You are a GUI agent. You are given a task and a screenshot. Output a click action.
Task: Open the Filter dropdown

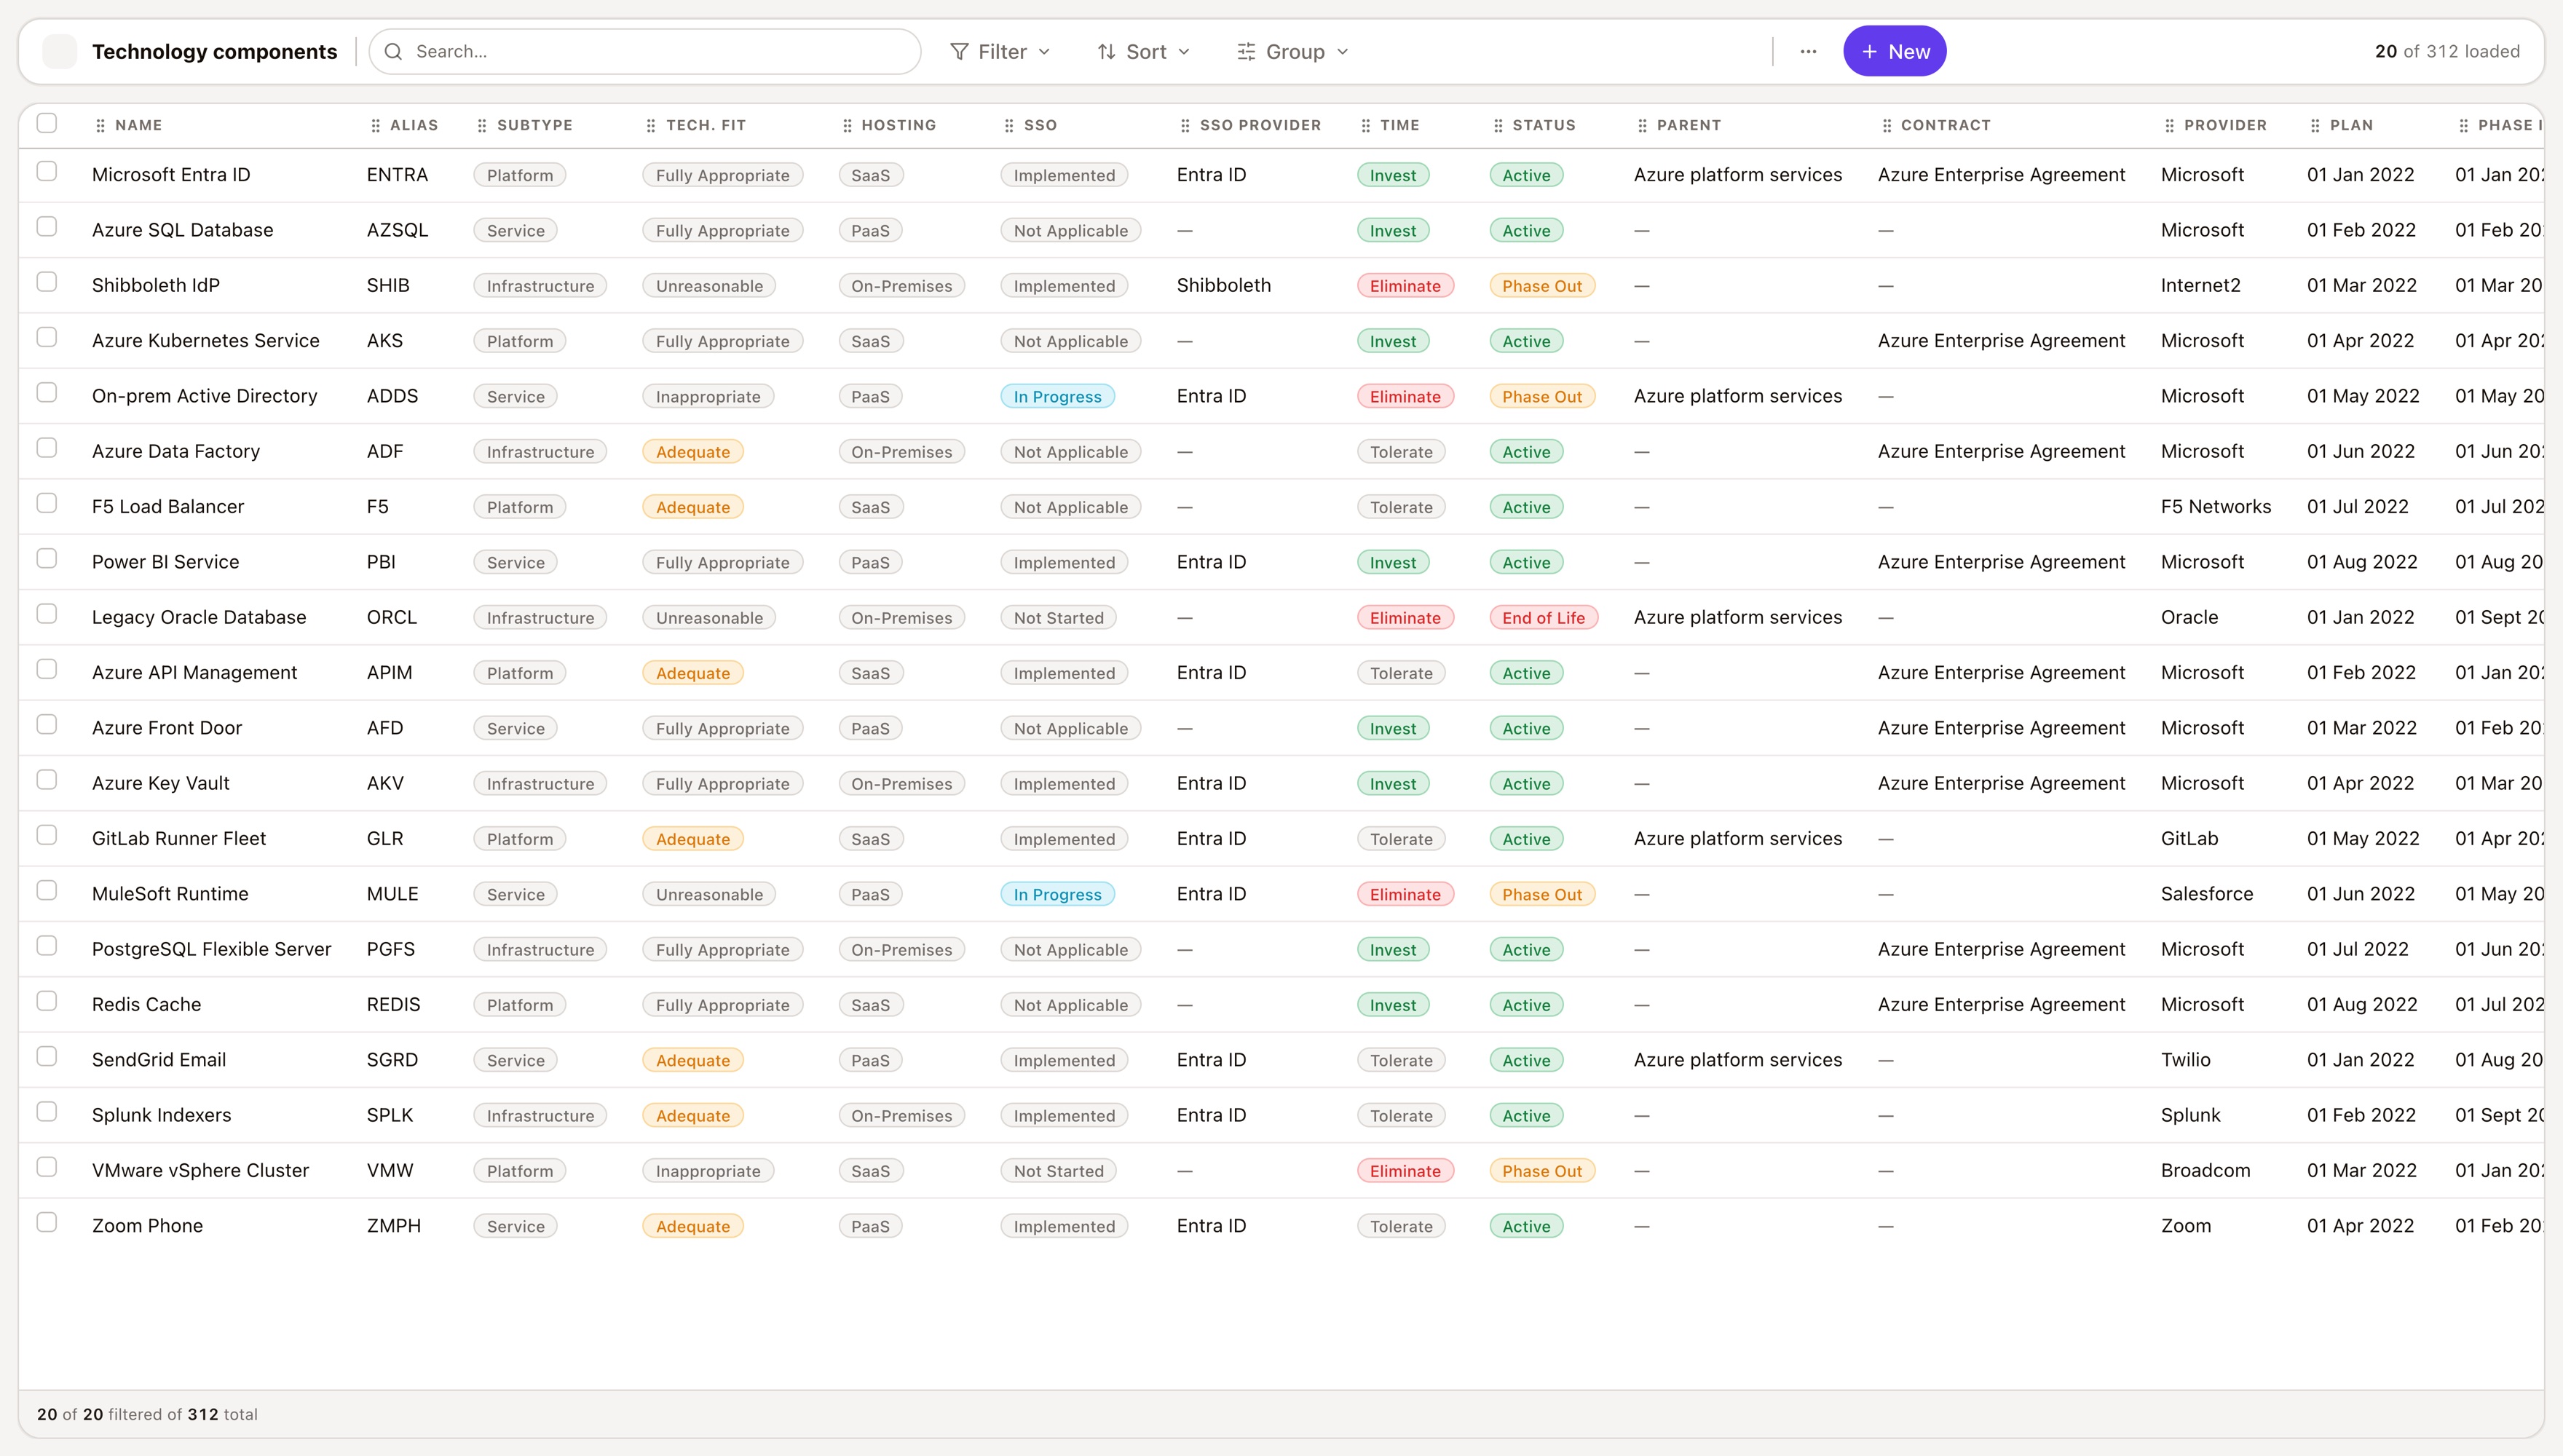[1000, 51]
